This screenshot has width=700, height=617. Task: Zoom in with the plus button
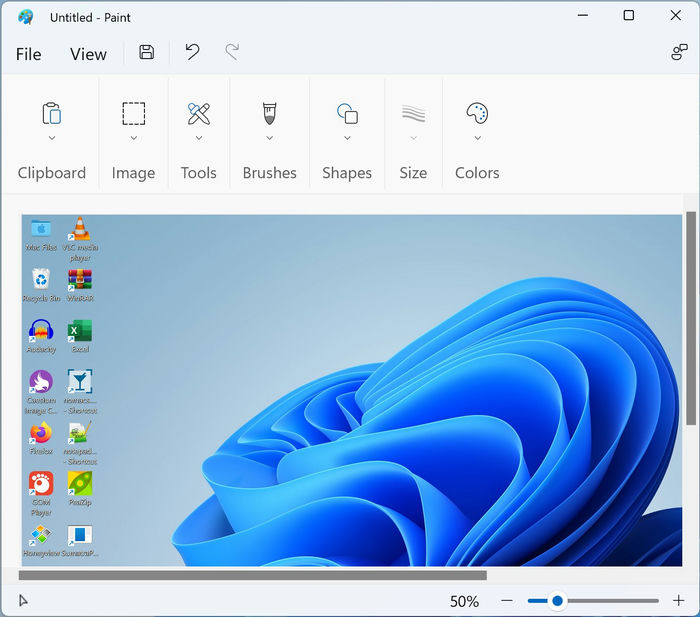tap(679, 600)
